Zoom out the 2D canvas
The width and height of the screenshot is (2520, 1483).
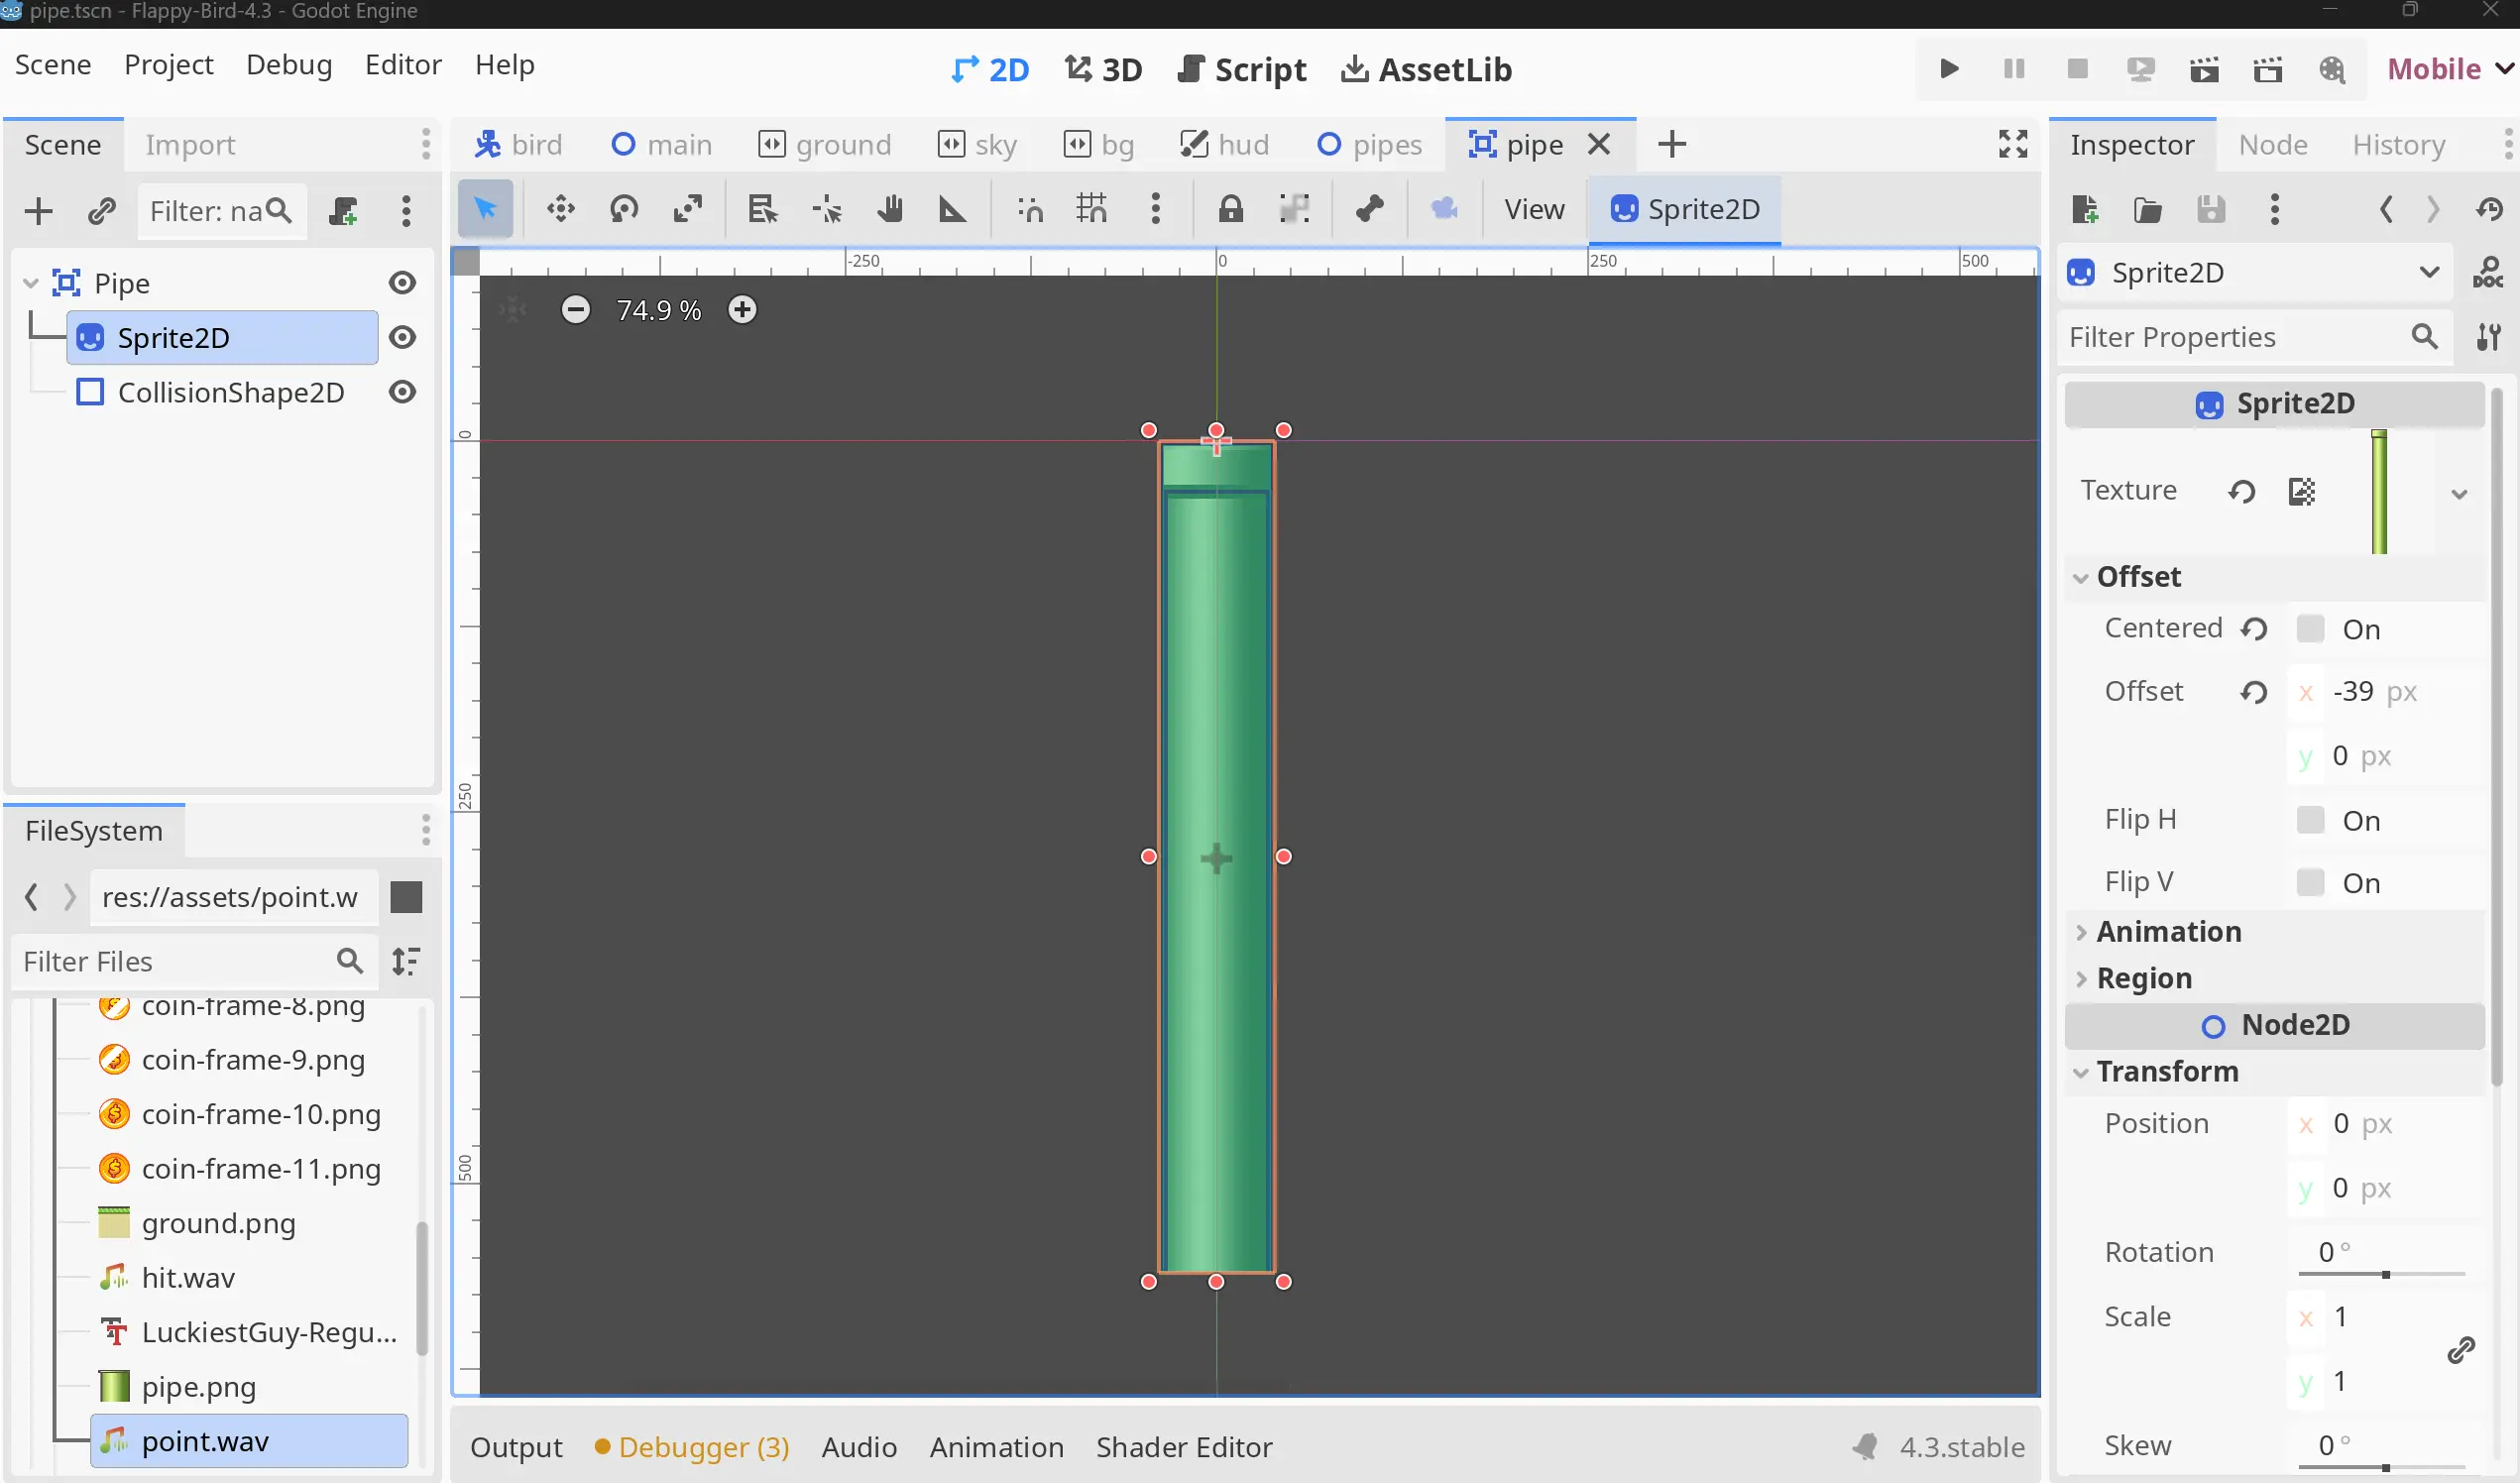(x=575, y=310)
